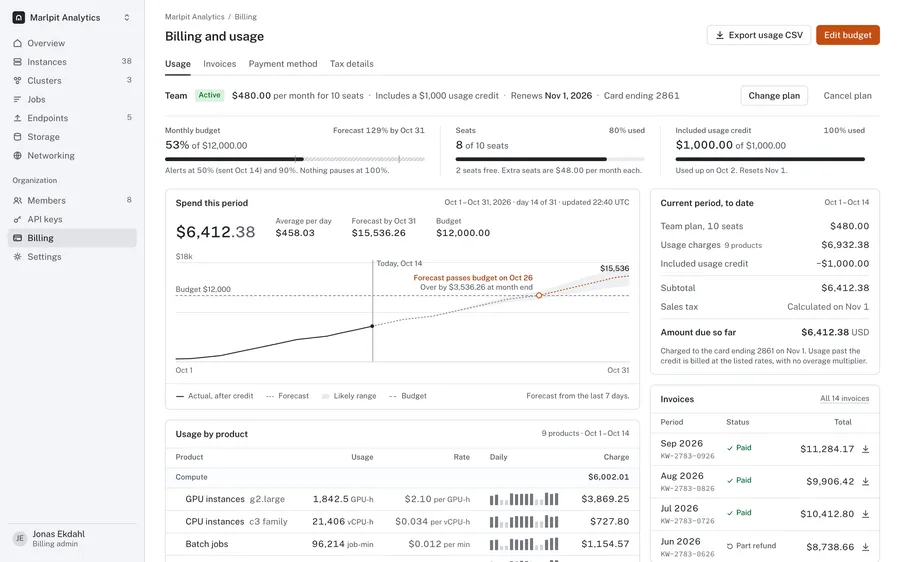The width and height of the screenshot is (900, 562).
Task: Click the Billing card icon
Action: coord(17,238)
